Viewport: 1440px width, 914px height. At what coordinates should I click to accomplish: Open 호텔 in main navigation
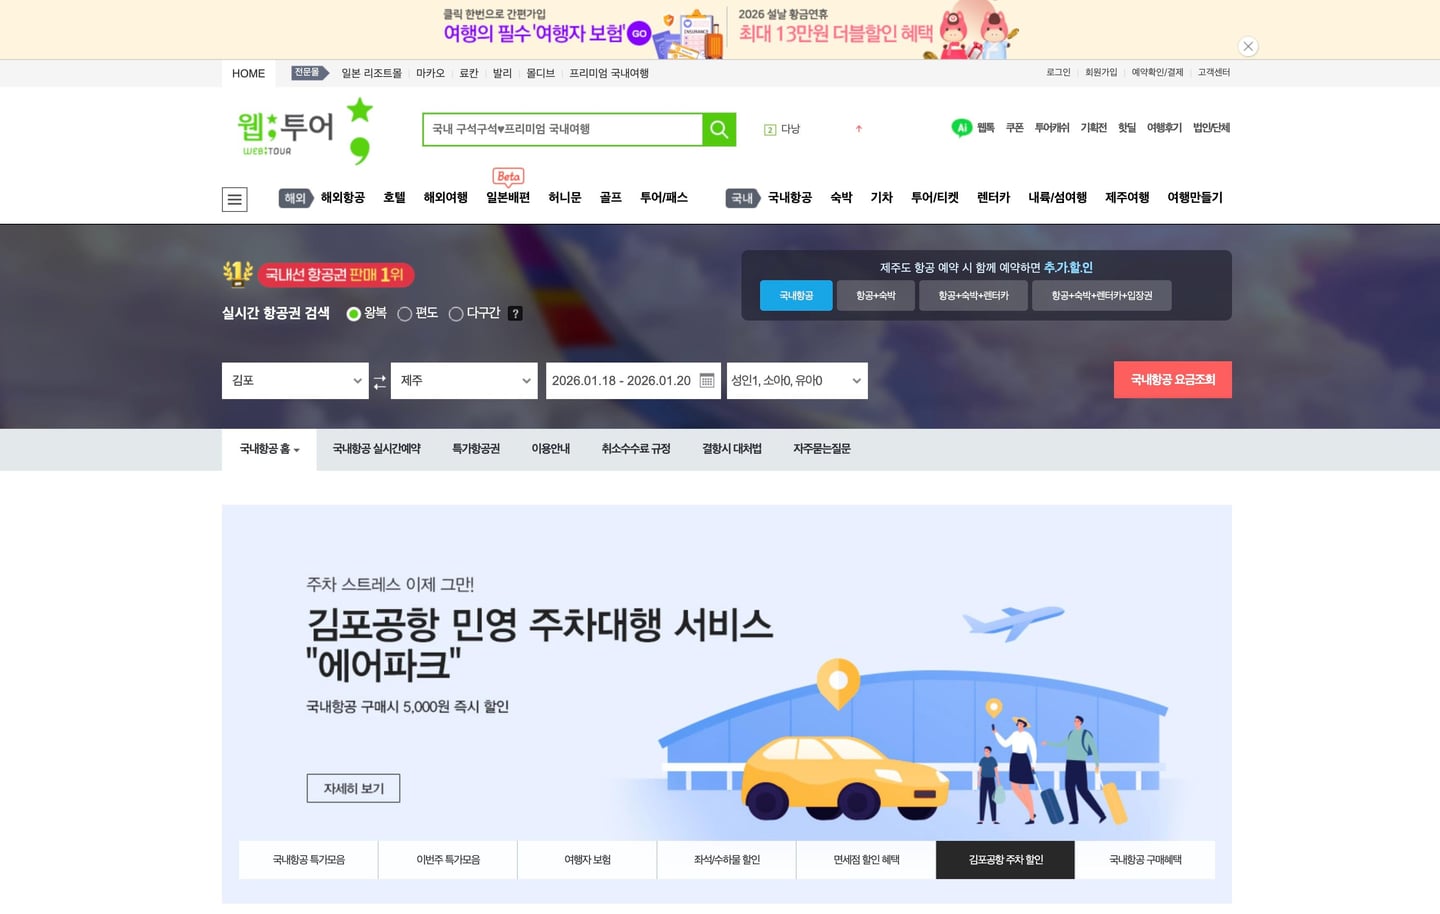(x=395, y=198)
